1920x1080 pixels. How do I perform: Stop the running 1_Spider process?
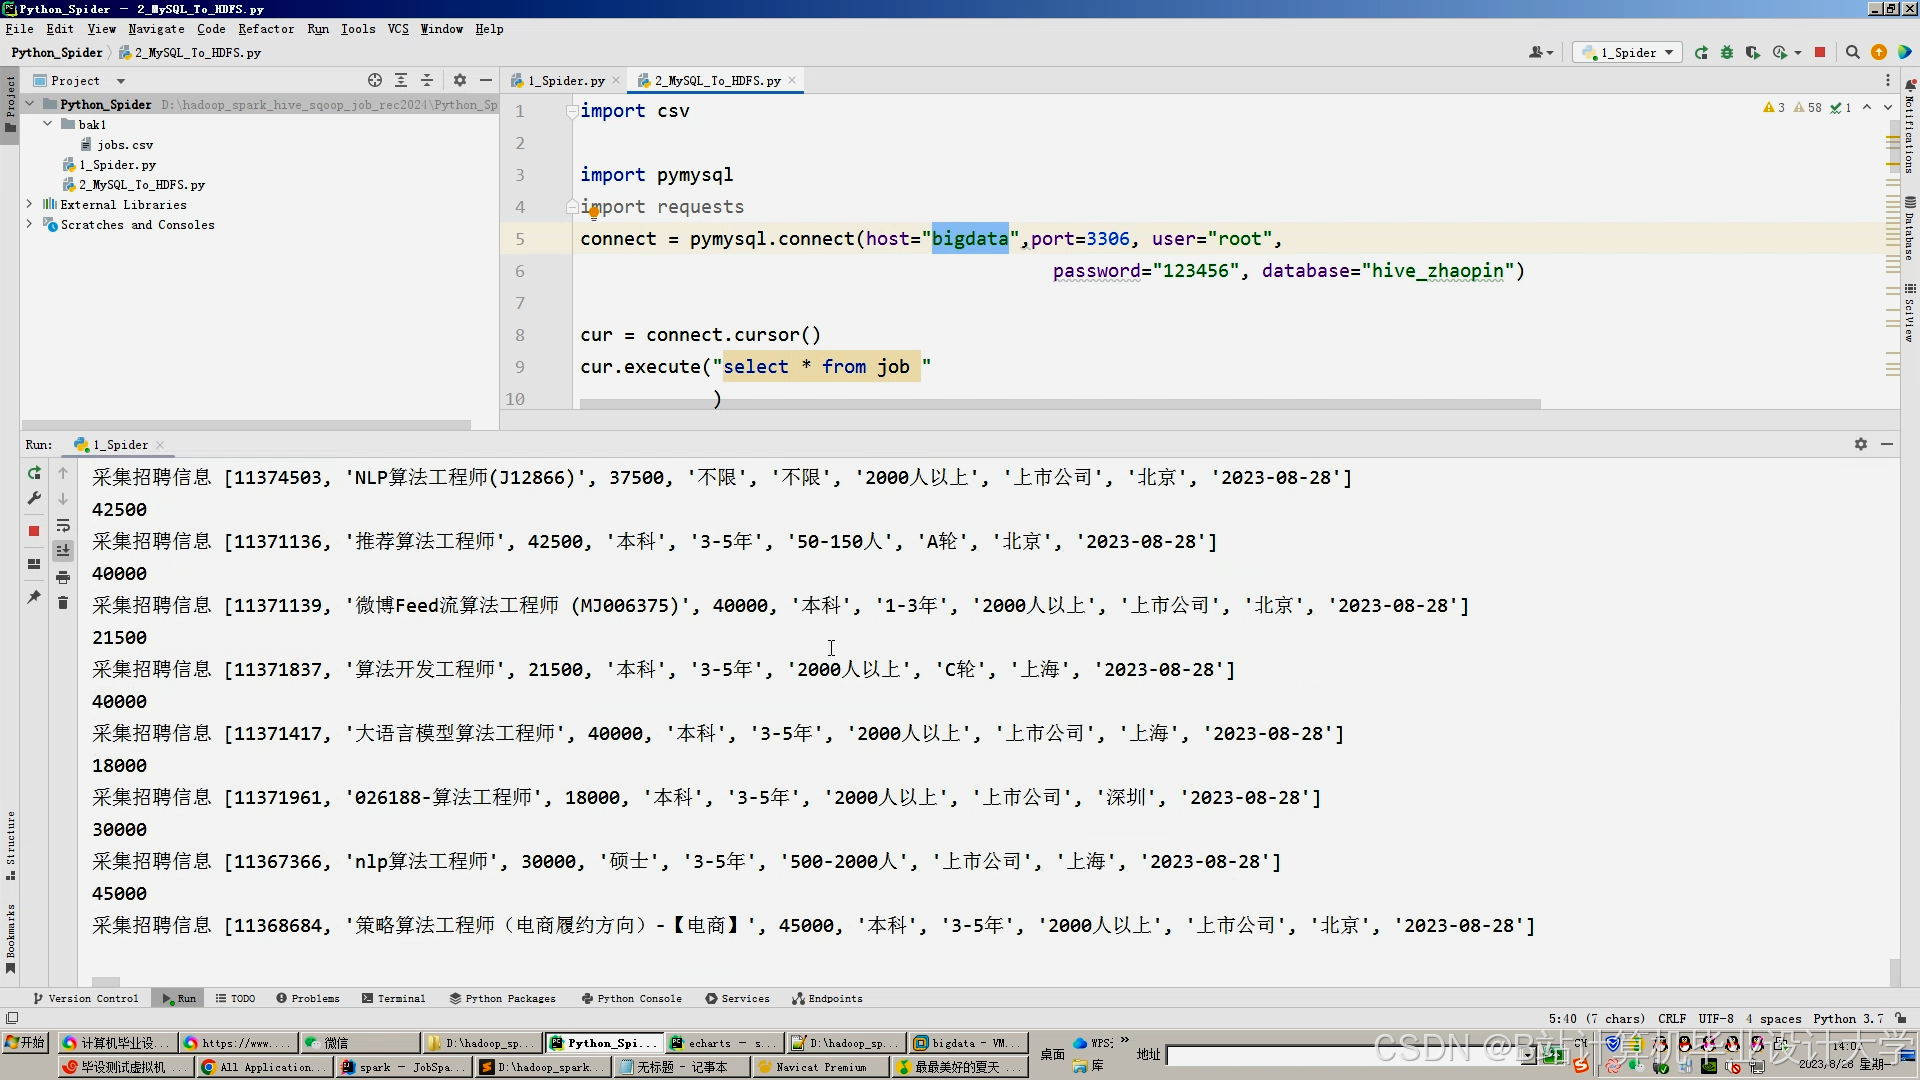[x=34, y=531]
